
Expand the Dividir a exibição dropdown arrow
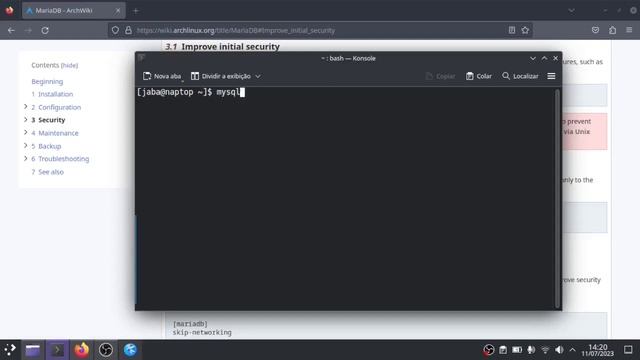[x=258, y=76]
